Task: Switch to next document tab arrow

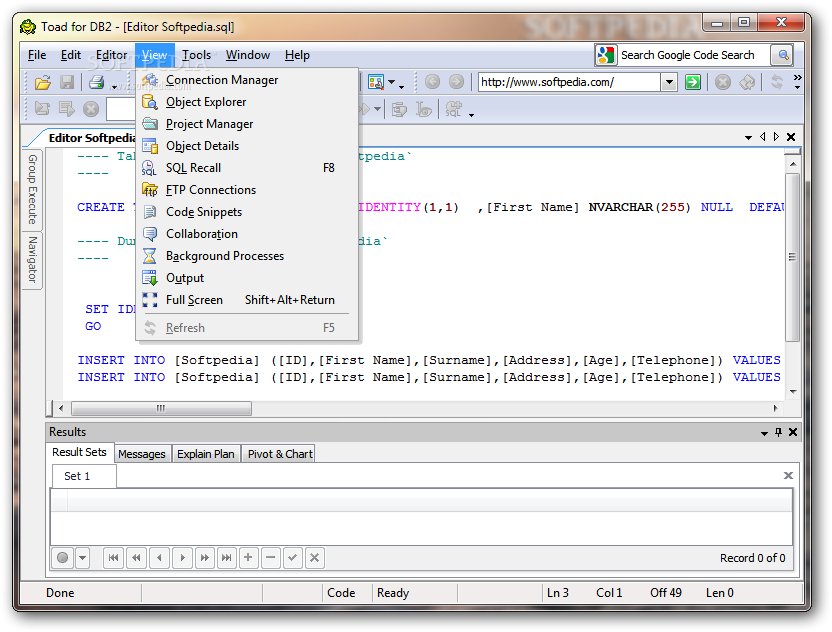Action: [x=776, y=137]
